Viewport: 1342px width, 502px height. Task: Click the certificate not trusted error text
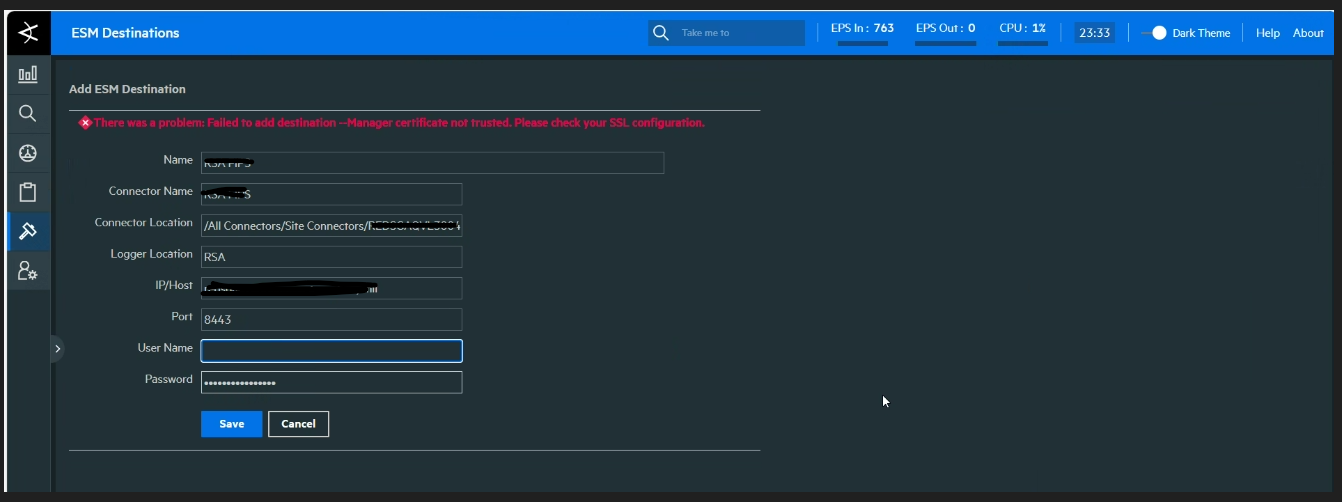click(399, 123)
